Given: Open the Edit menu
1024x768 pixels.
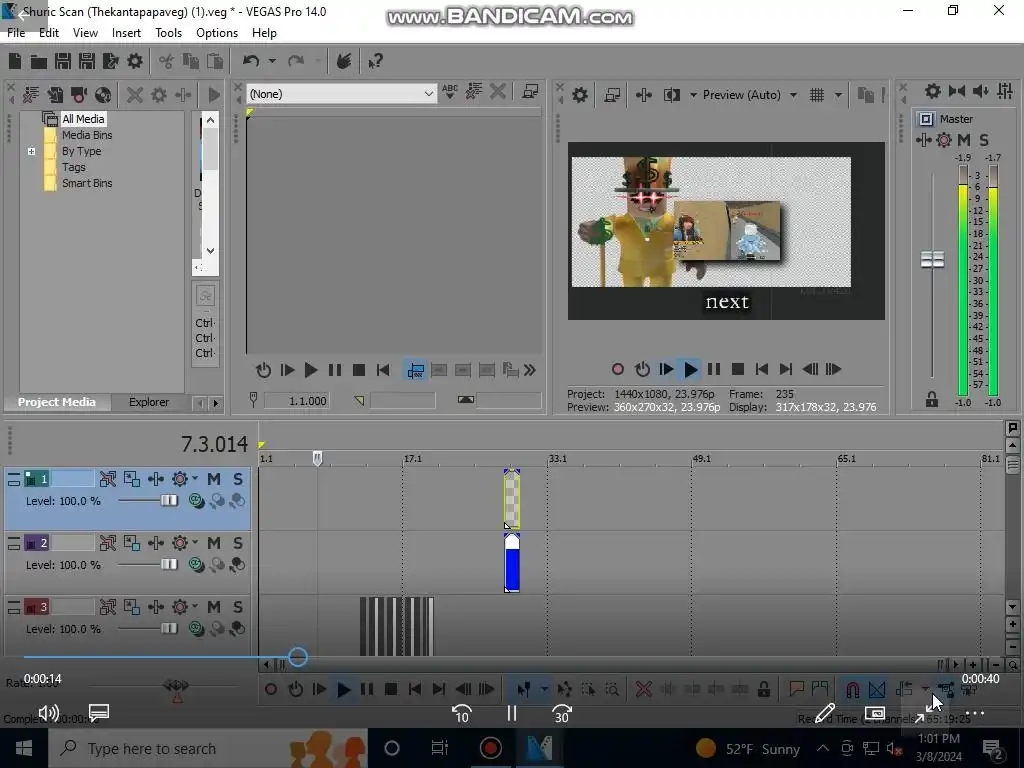Looking at the screenshot, I should point(48,33).
